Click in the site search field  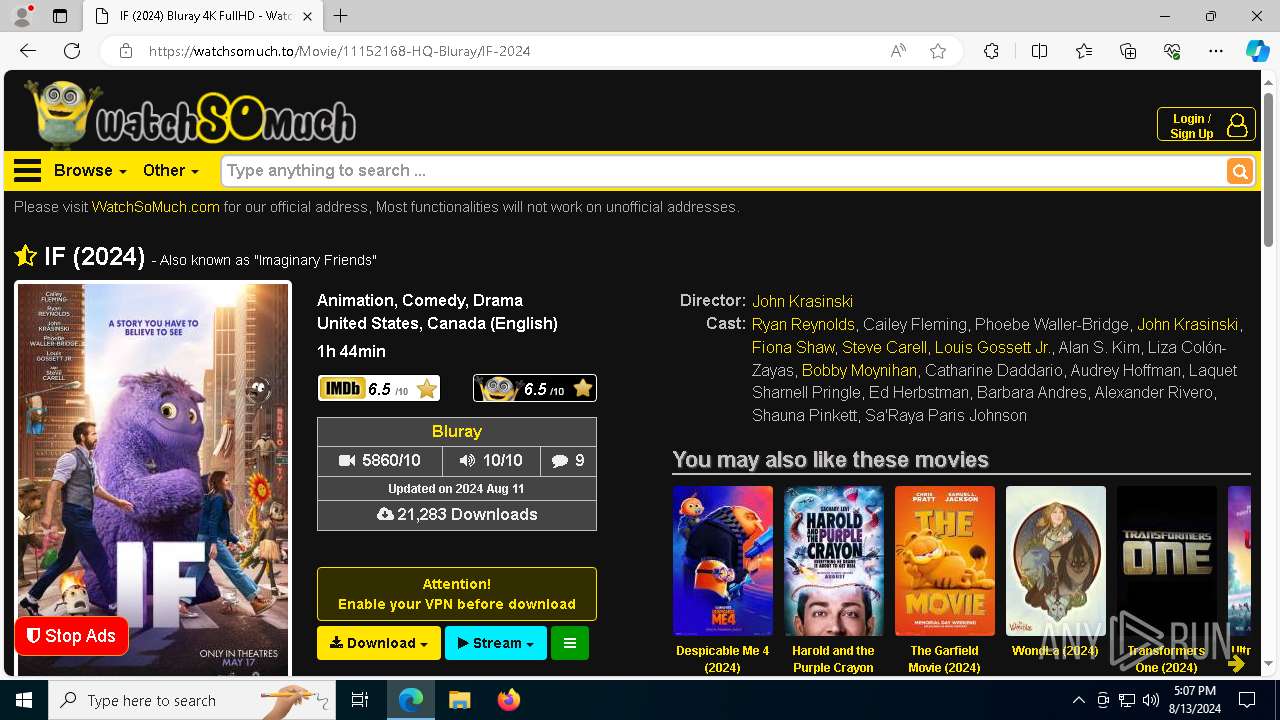[723, 171]
